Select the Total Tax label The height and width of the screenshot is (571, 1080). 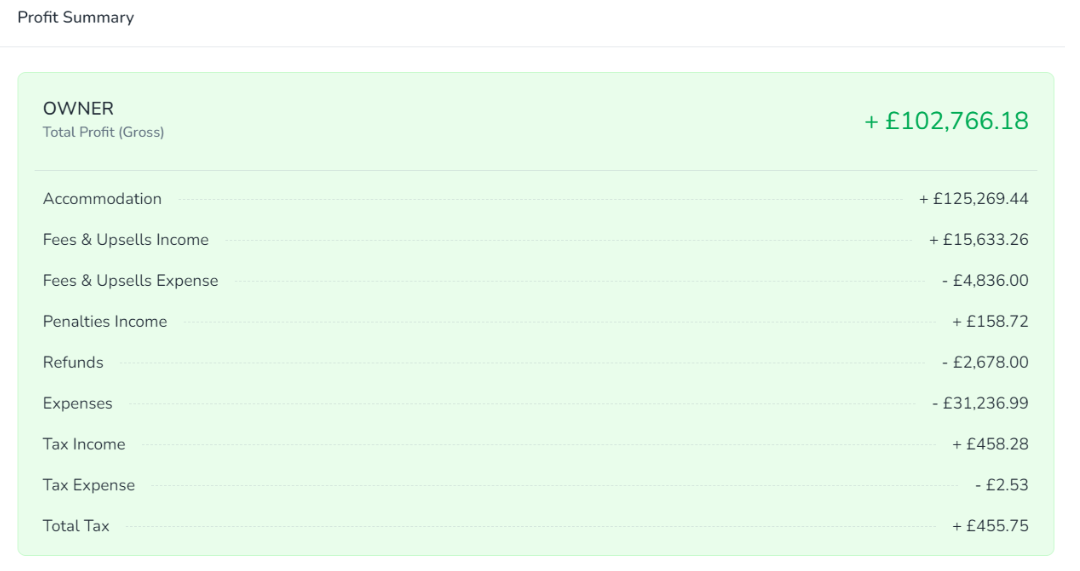tap(76, 526)
